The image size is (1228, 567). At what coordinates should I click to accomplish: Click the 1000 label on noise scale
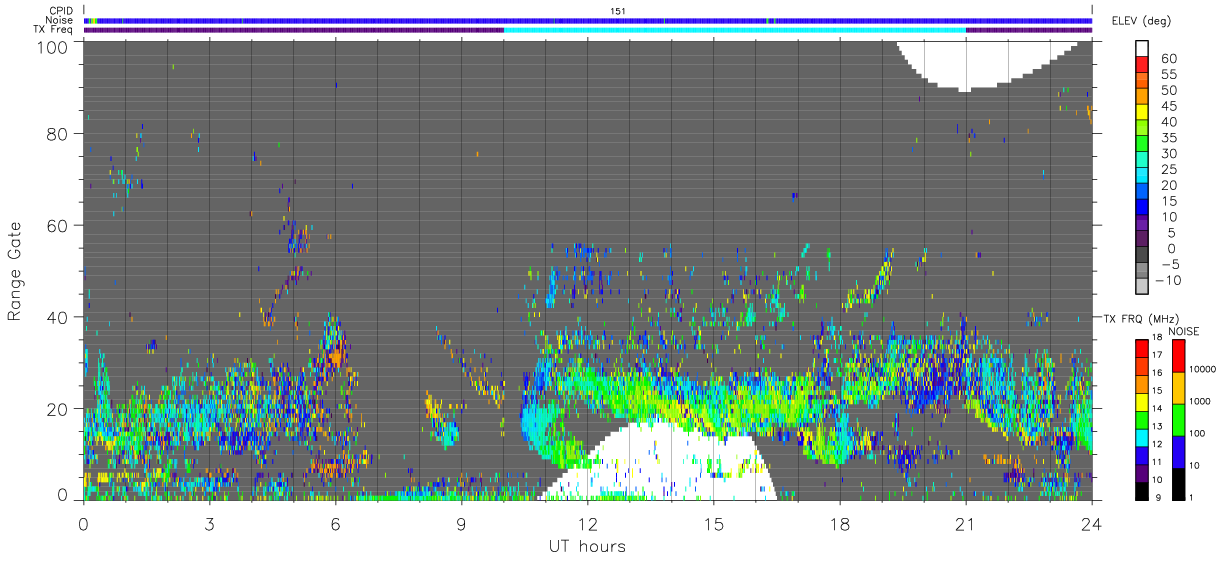1201,400
